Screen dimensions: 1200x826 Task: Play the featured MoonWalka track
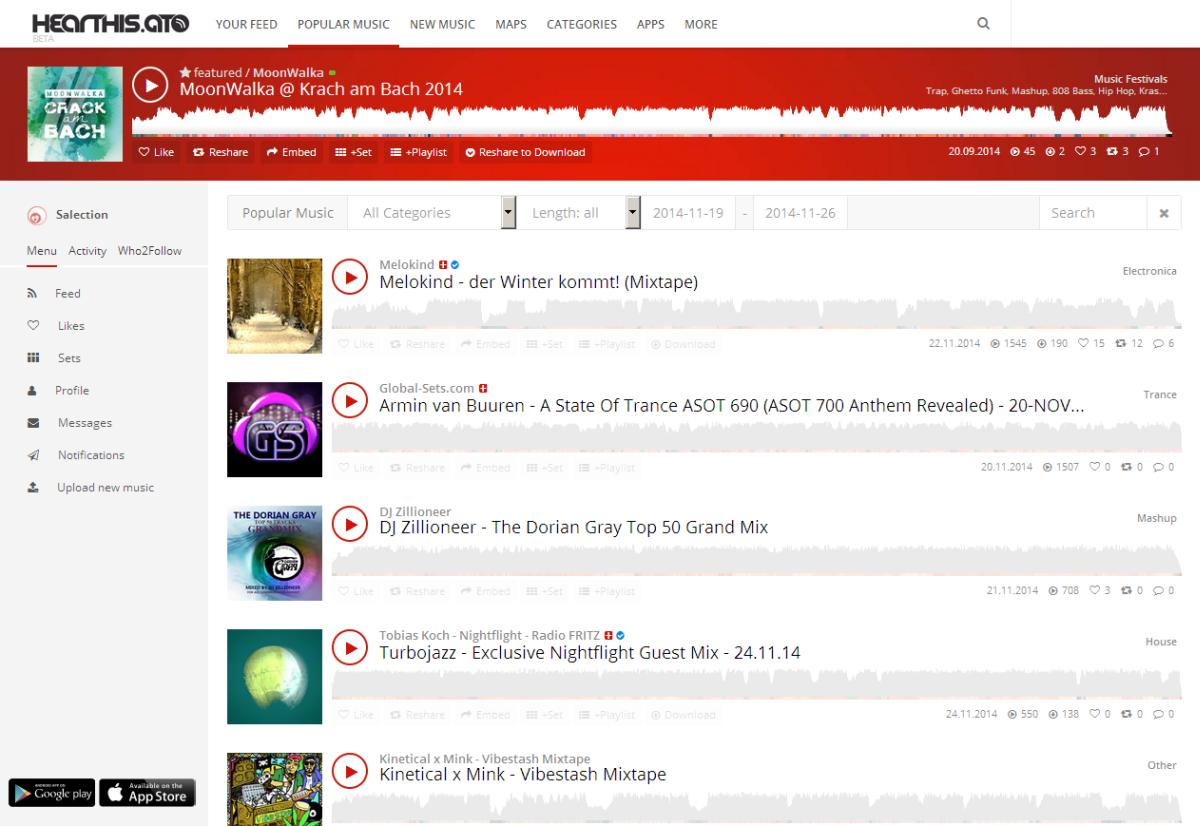click(x=150, y=86)
